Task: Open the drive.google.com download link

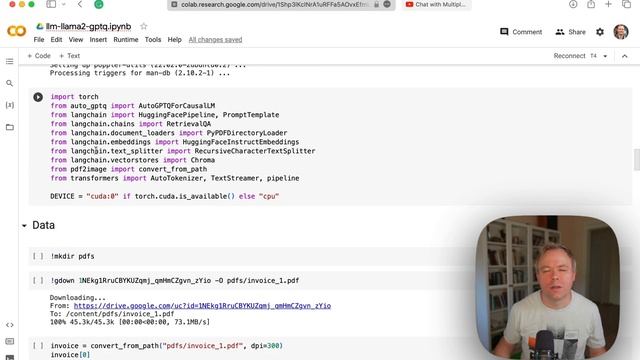Action: tap(202, 306)
